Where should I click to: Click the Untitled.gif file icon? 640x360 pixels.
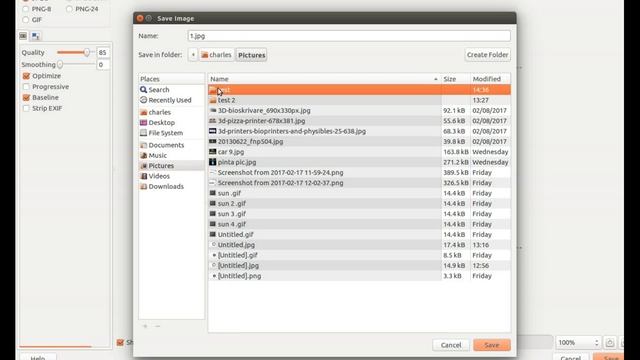click(x=213, y=234)
